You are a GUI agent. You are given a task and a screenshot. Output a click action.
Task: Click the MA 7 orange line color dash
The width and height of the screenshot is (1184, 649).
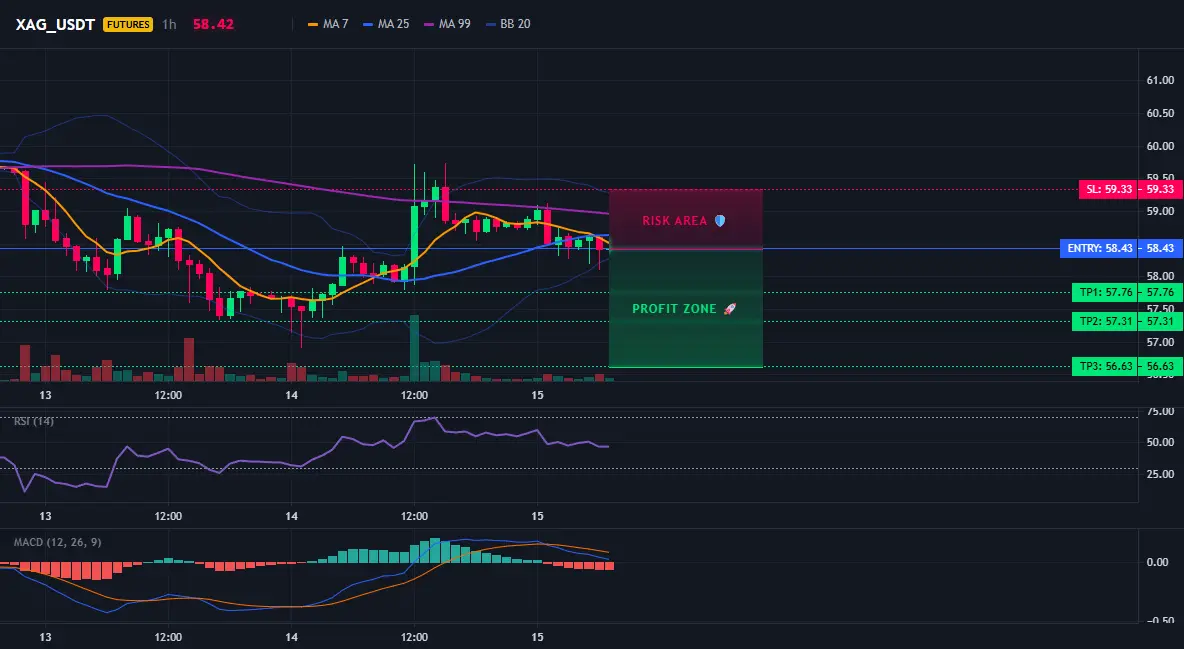click(x=313, y=24)
